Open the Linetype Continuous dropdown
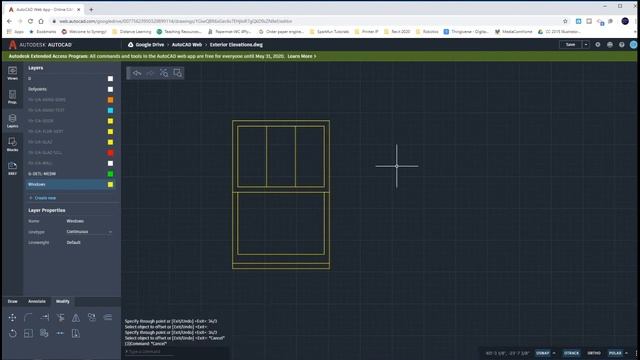Image resolution: width=640 pixels, height=360 pixels. tap(89, 232)
